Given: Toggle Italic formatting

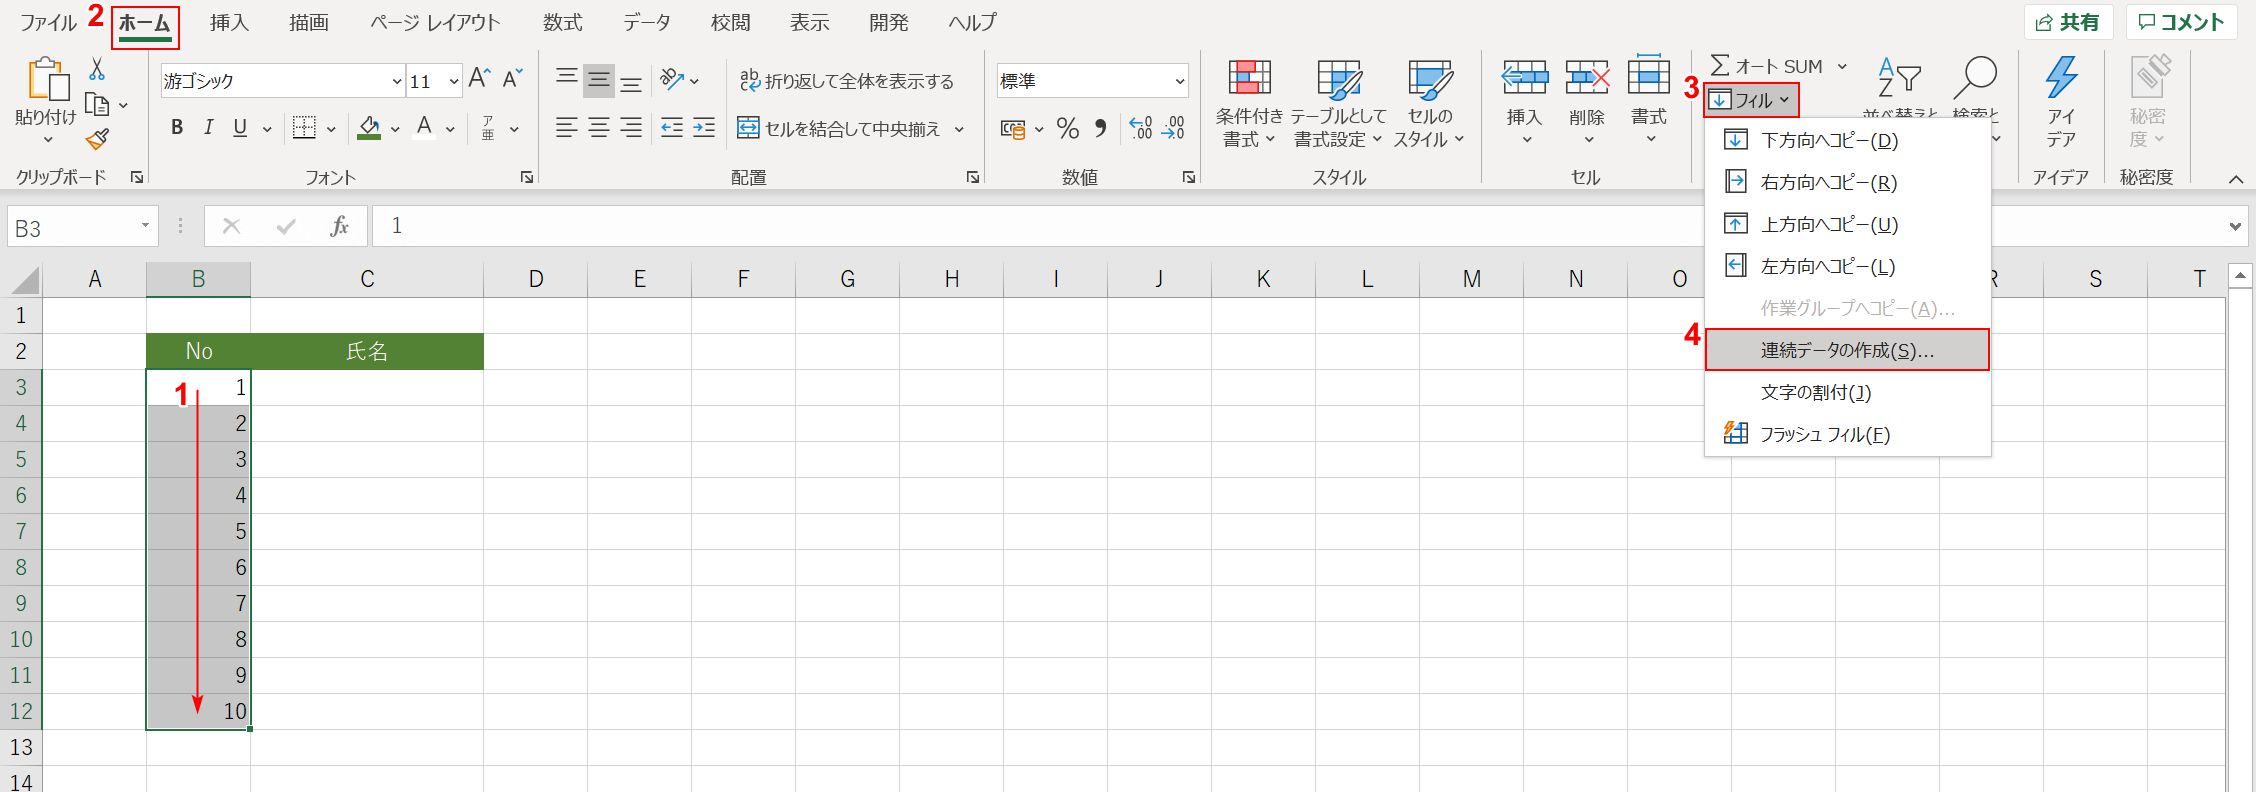Looking at the screenshot, I should click(208, 127).
